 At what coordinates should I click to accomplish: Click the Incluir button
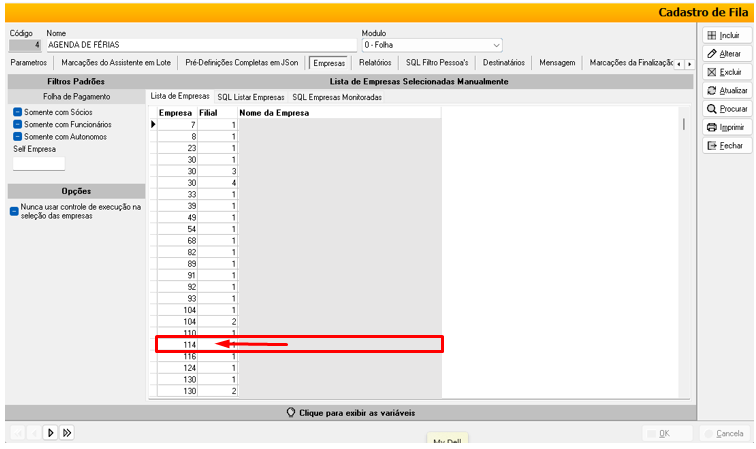[726, 35]
